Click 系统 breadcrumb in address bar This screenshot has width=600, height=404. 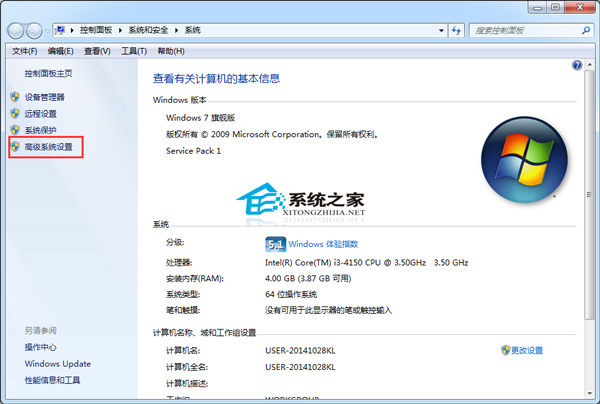click(x=192, y=30)
